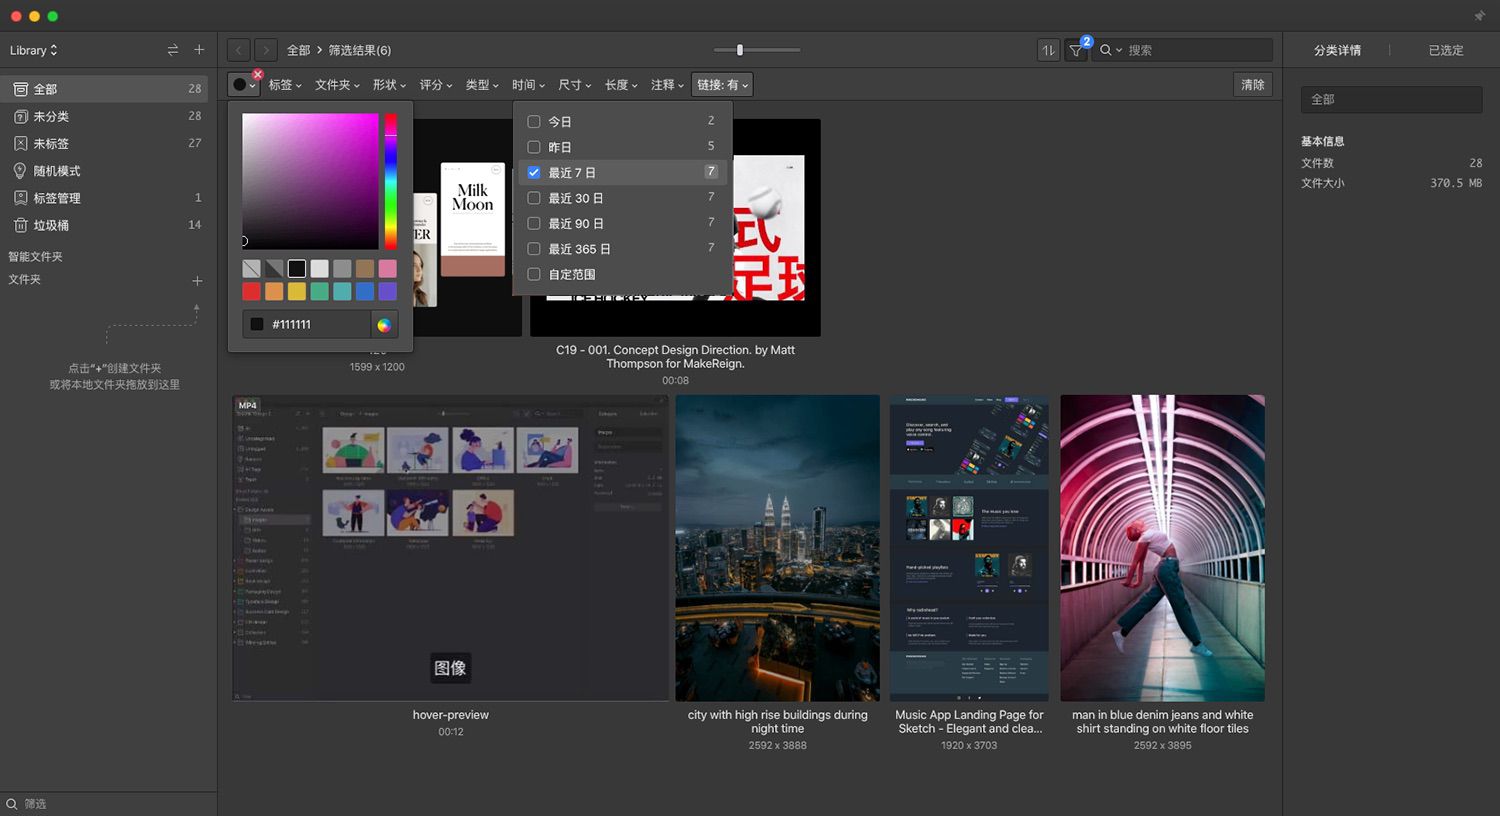Switch to the 已选定 tab

pyautogui.click(x=1446, y=50)
